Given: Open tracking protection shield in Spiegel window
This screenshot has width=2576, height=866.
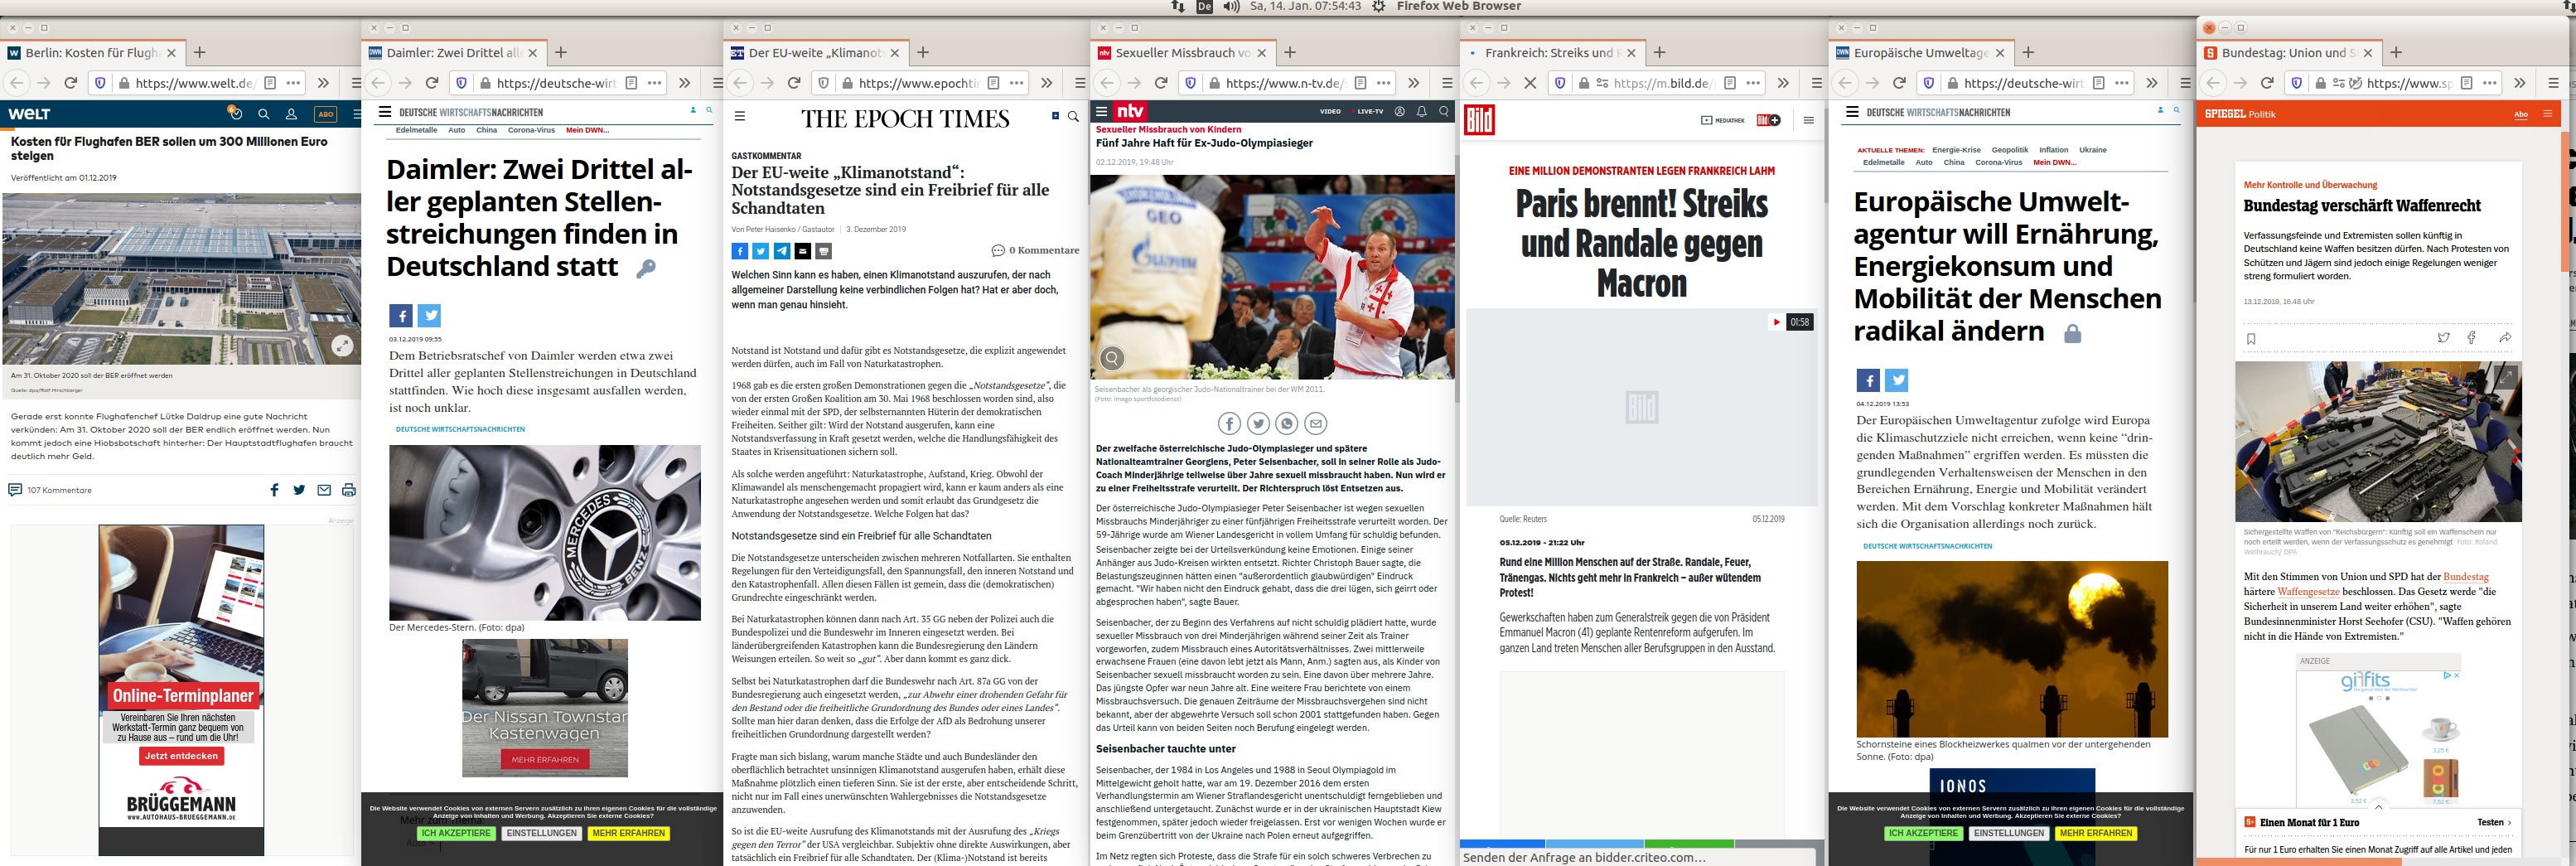Looking at the screenshot, I should tap(2297, 83).
